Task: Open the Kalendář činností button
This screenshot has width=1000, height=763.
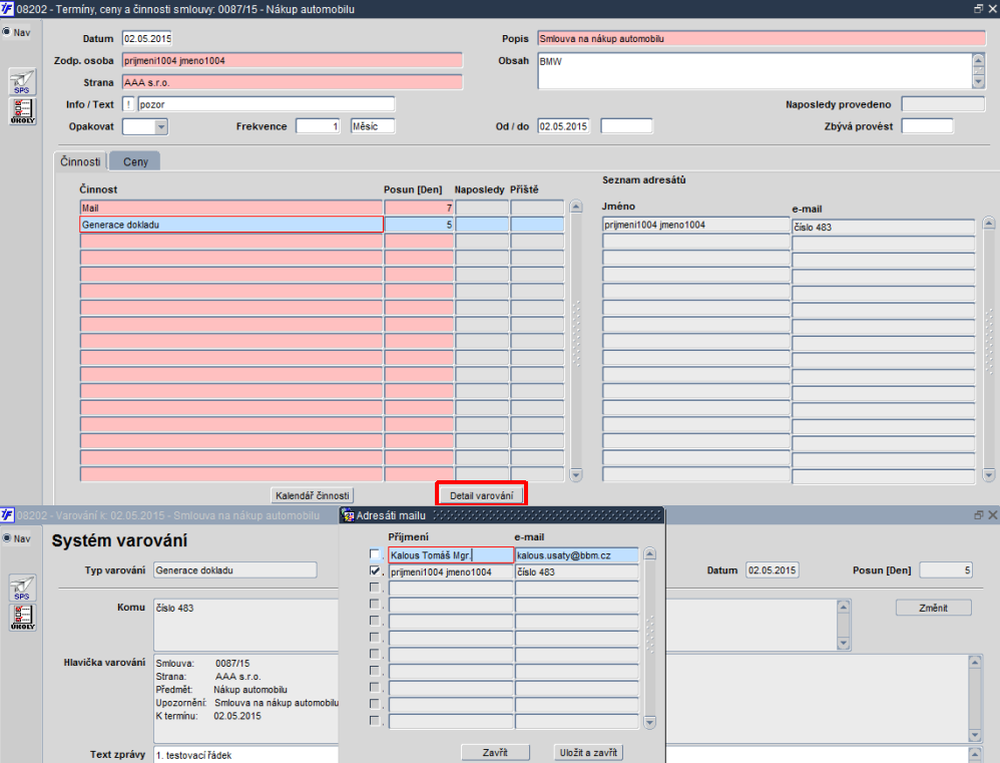Action: [312, 495]
